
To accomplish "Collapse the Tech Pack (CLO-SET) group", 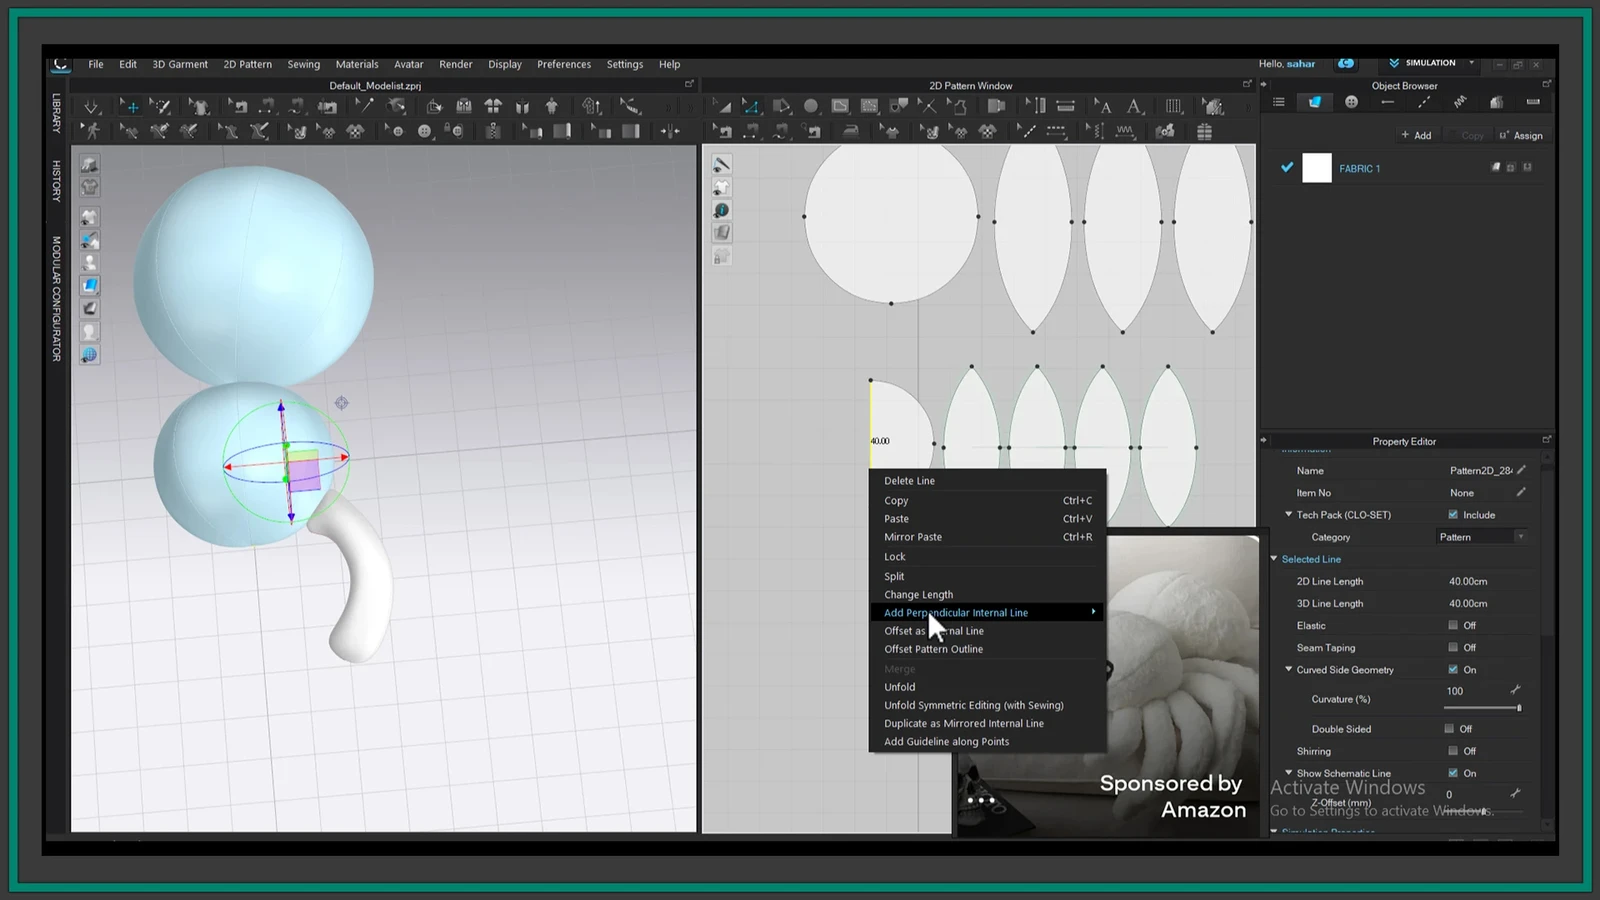I will (1288, 514).
